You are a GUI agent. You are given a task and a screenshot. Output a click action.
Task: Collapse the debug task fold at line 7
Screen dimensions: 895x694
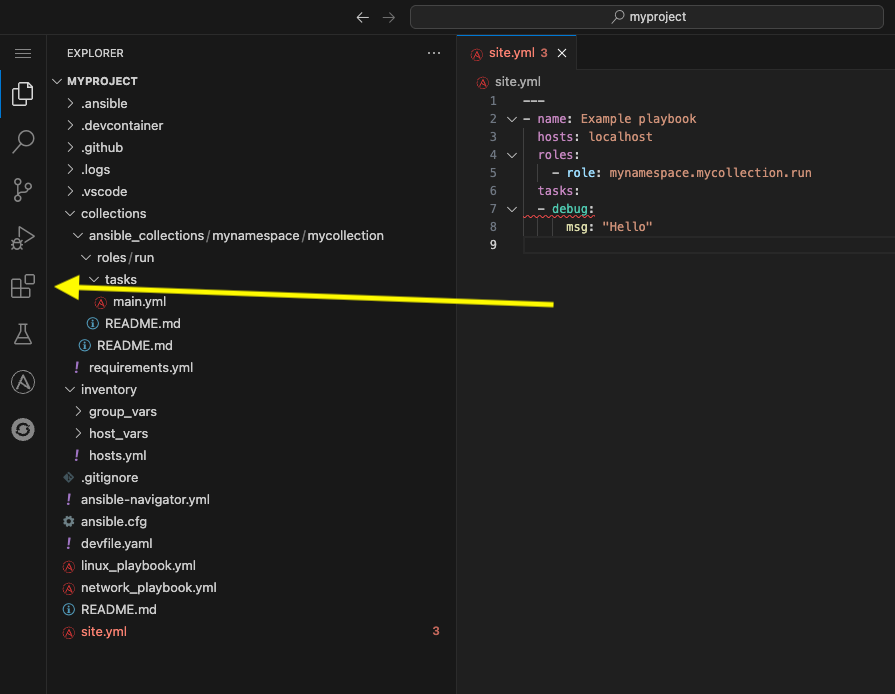coord(511,208)
